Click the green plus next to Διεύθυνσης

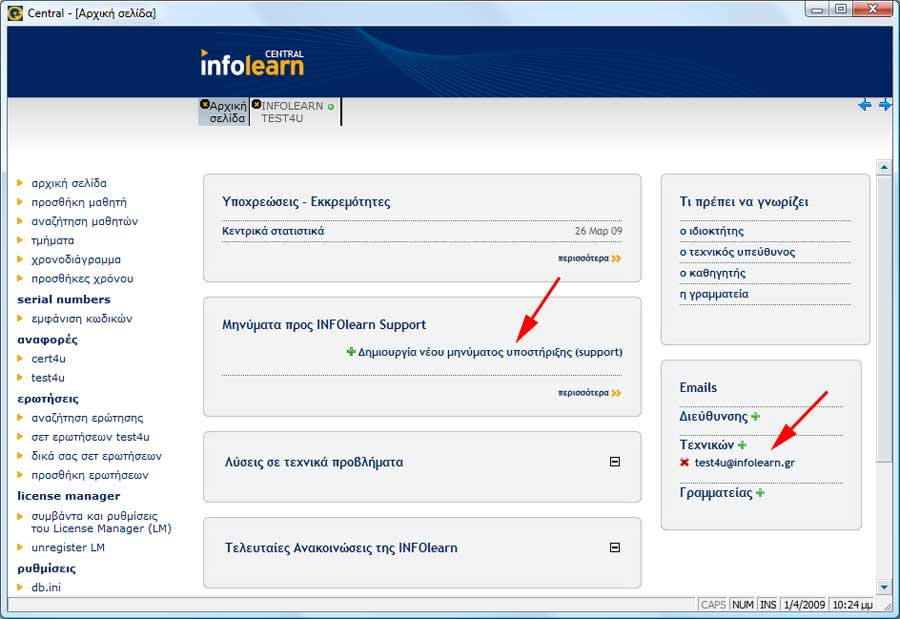pos(755,416)
